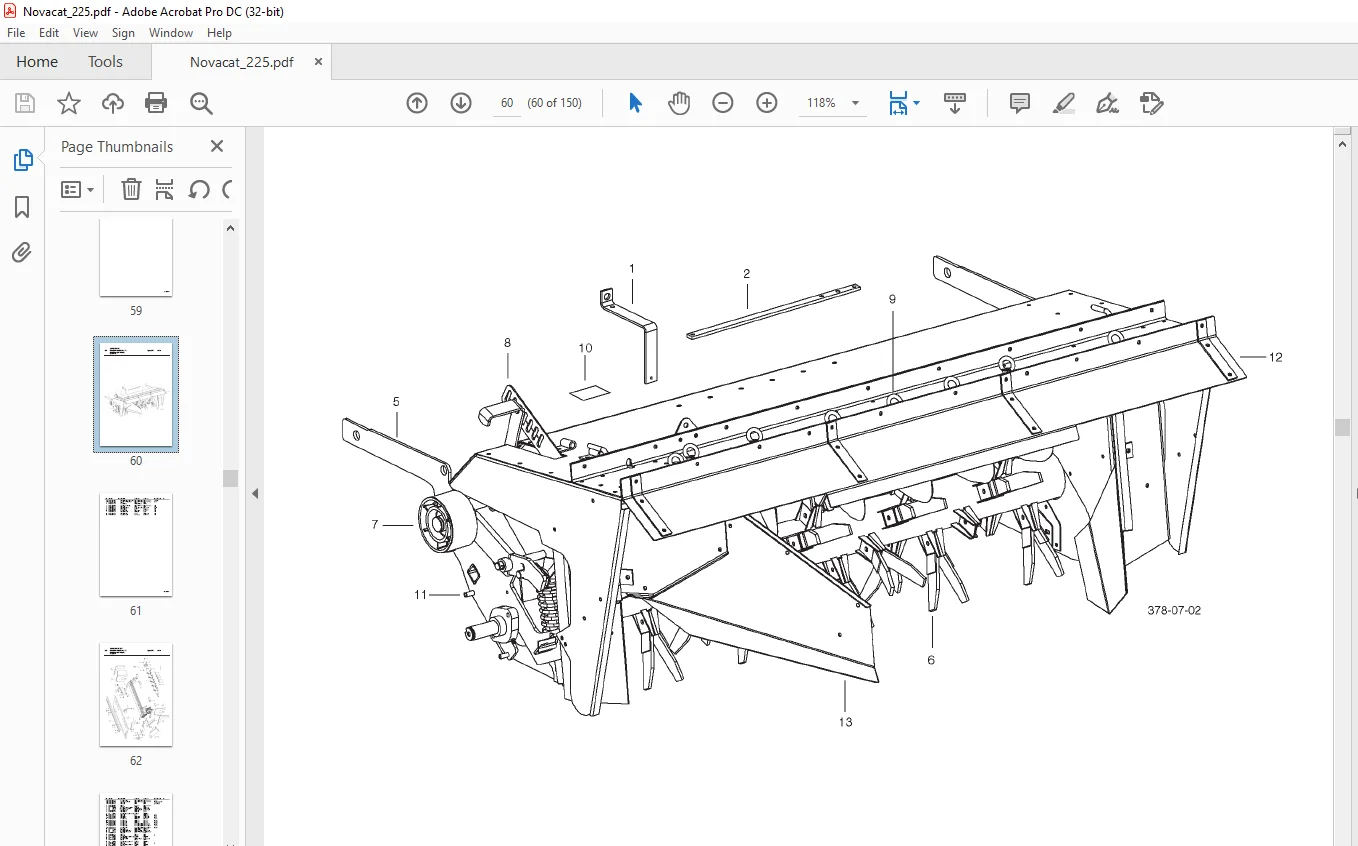
Task: Bookmark this file with the star icon
Action: 68,103
